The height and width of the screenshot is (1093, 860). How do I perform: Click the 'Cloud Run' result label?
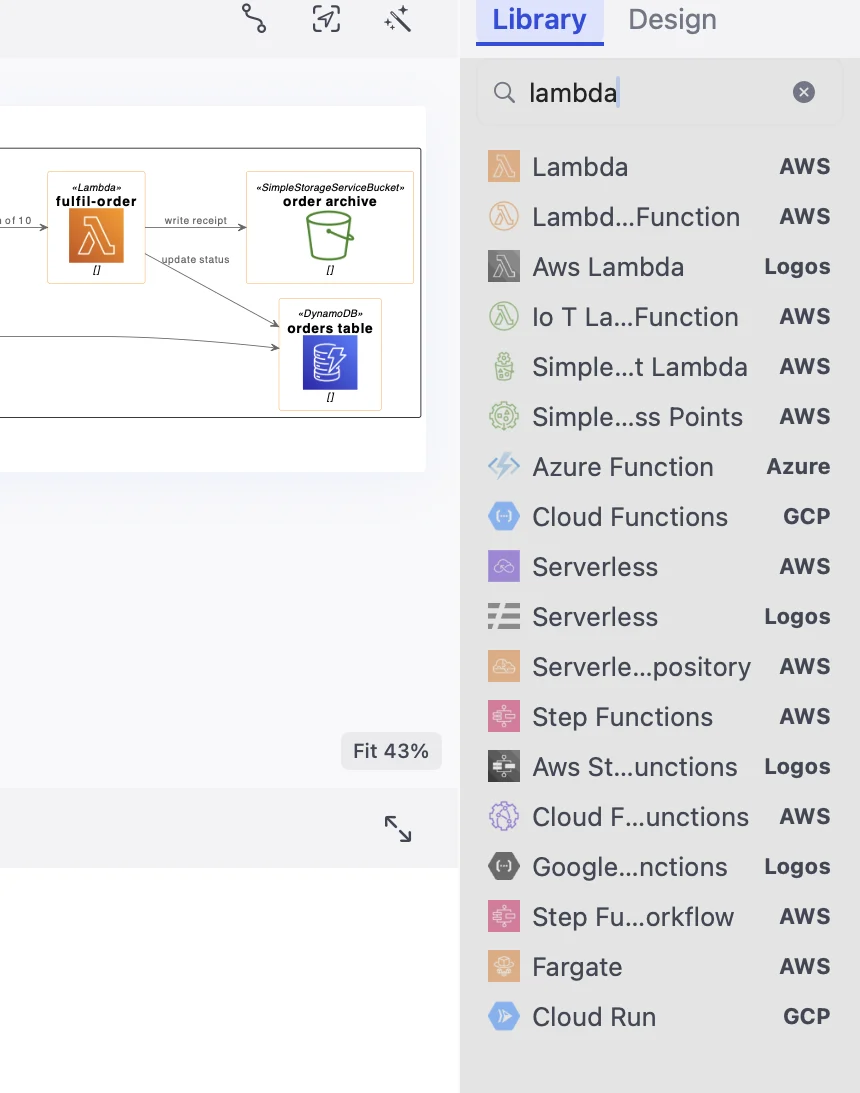(594, 1017)
